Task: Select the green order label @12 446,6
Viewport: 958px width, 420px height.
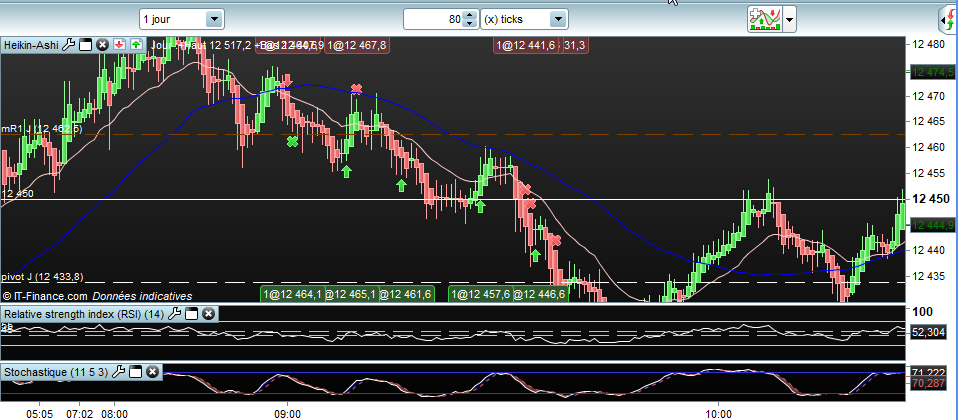Action: point(539,295)
